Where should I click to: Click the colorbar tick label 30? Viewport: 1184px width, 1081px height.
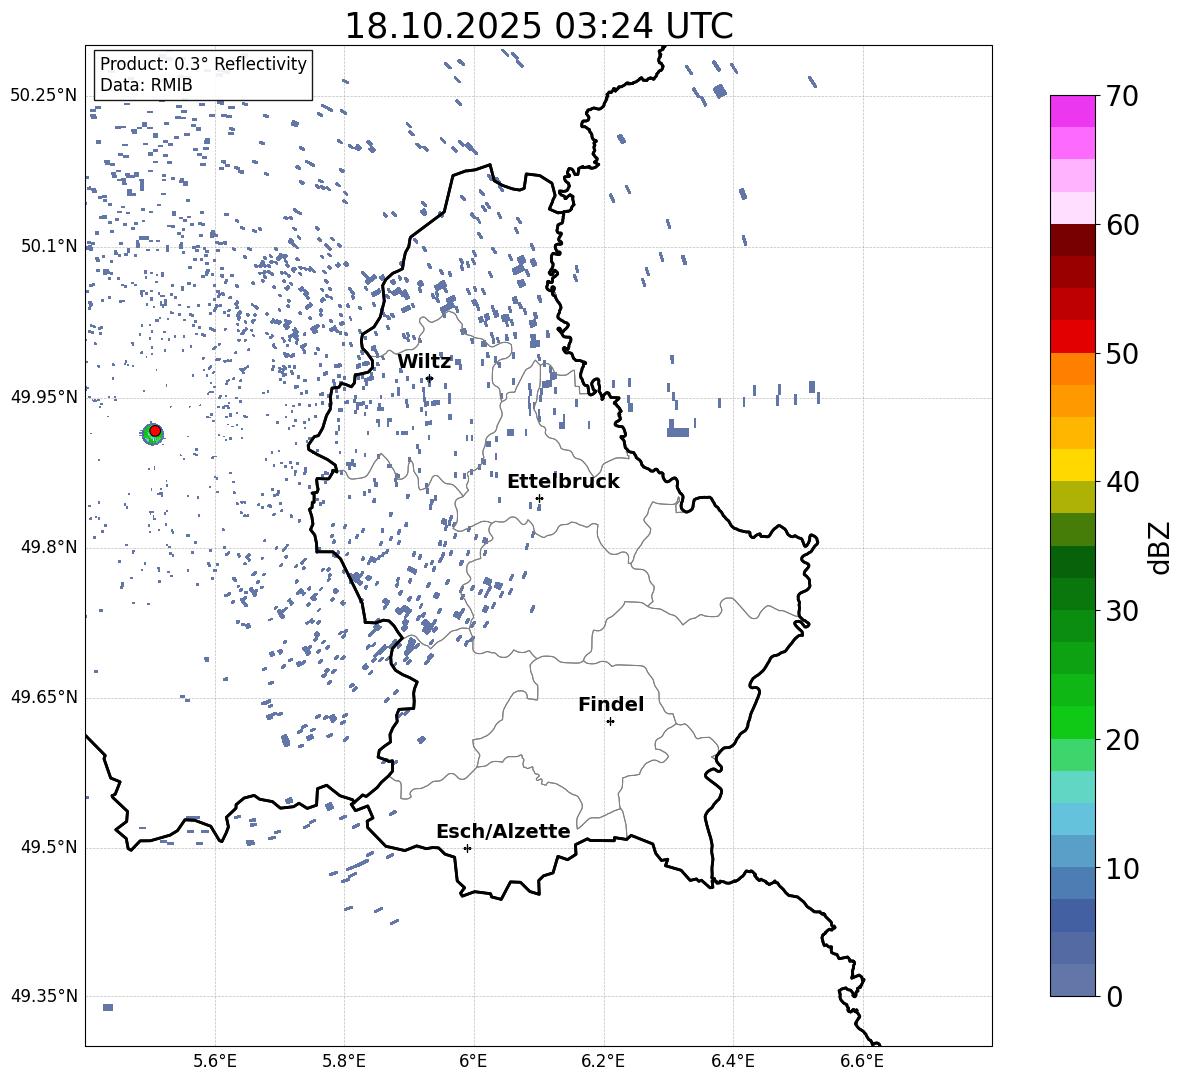coord(1122,611)
